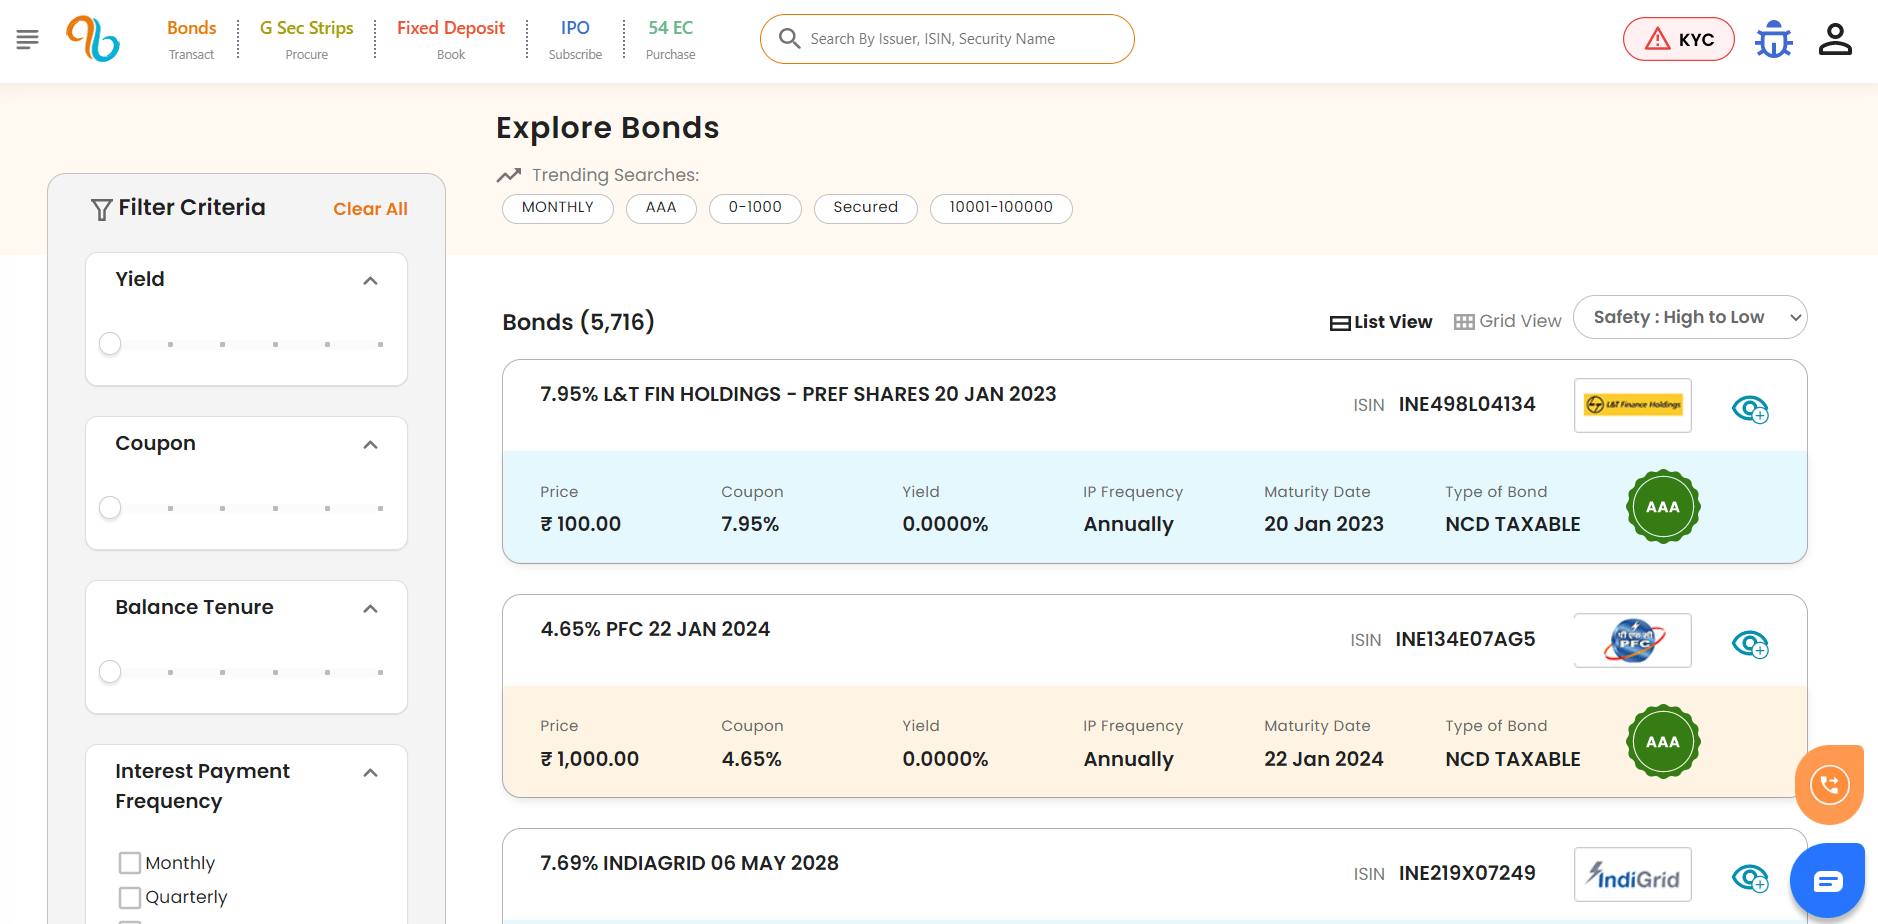Click the trending searches arrow icon
This screenshot has height=924, width=1878.
509,175
